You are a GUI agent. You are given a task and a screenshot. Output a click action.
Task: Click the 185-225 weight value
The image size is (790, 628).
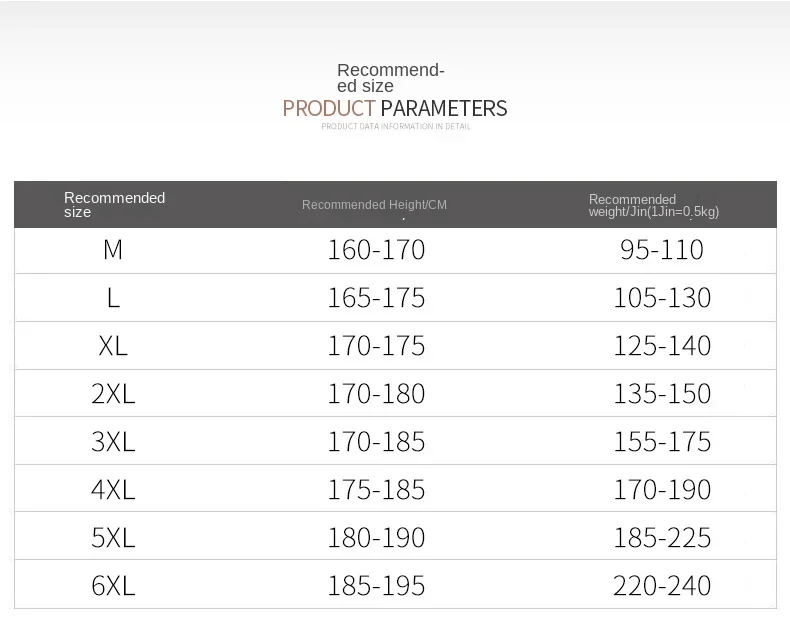coord(662,538)
